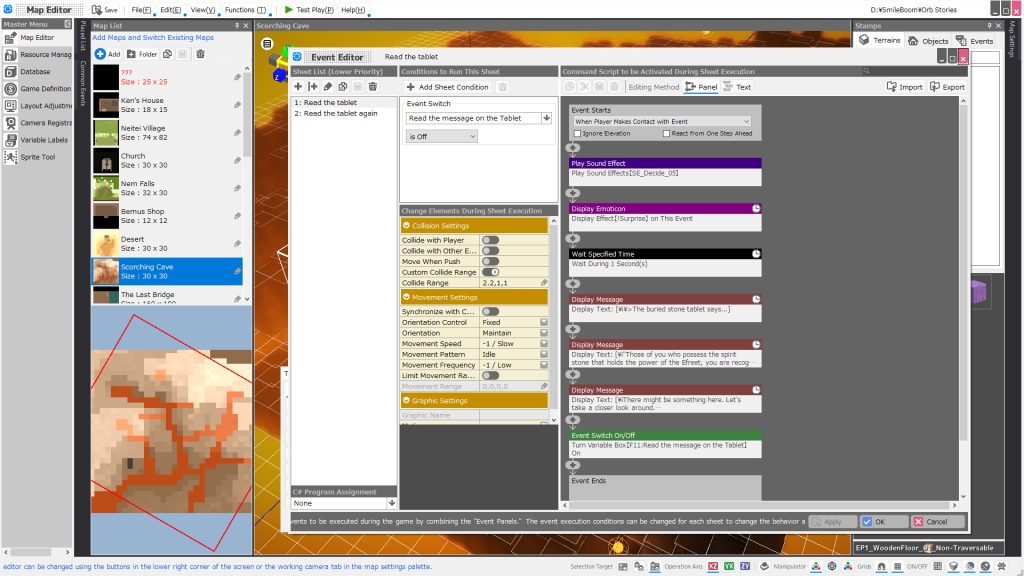The image size is (1024, 576).
Task: Click the hamburger menu icon on map view
Action: point(267,44)
